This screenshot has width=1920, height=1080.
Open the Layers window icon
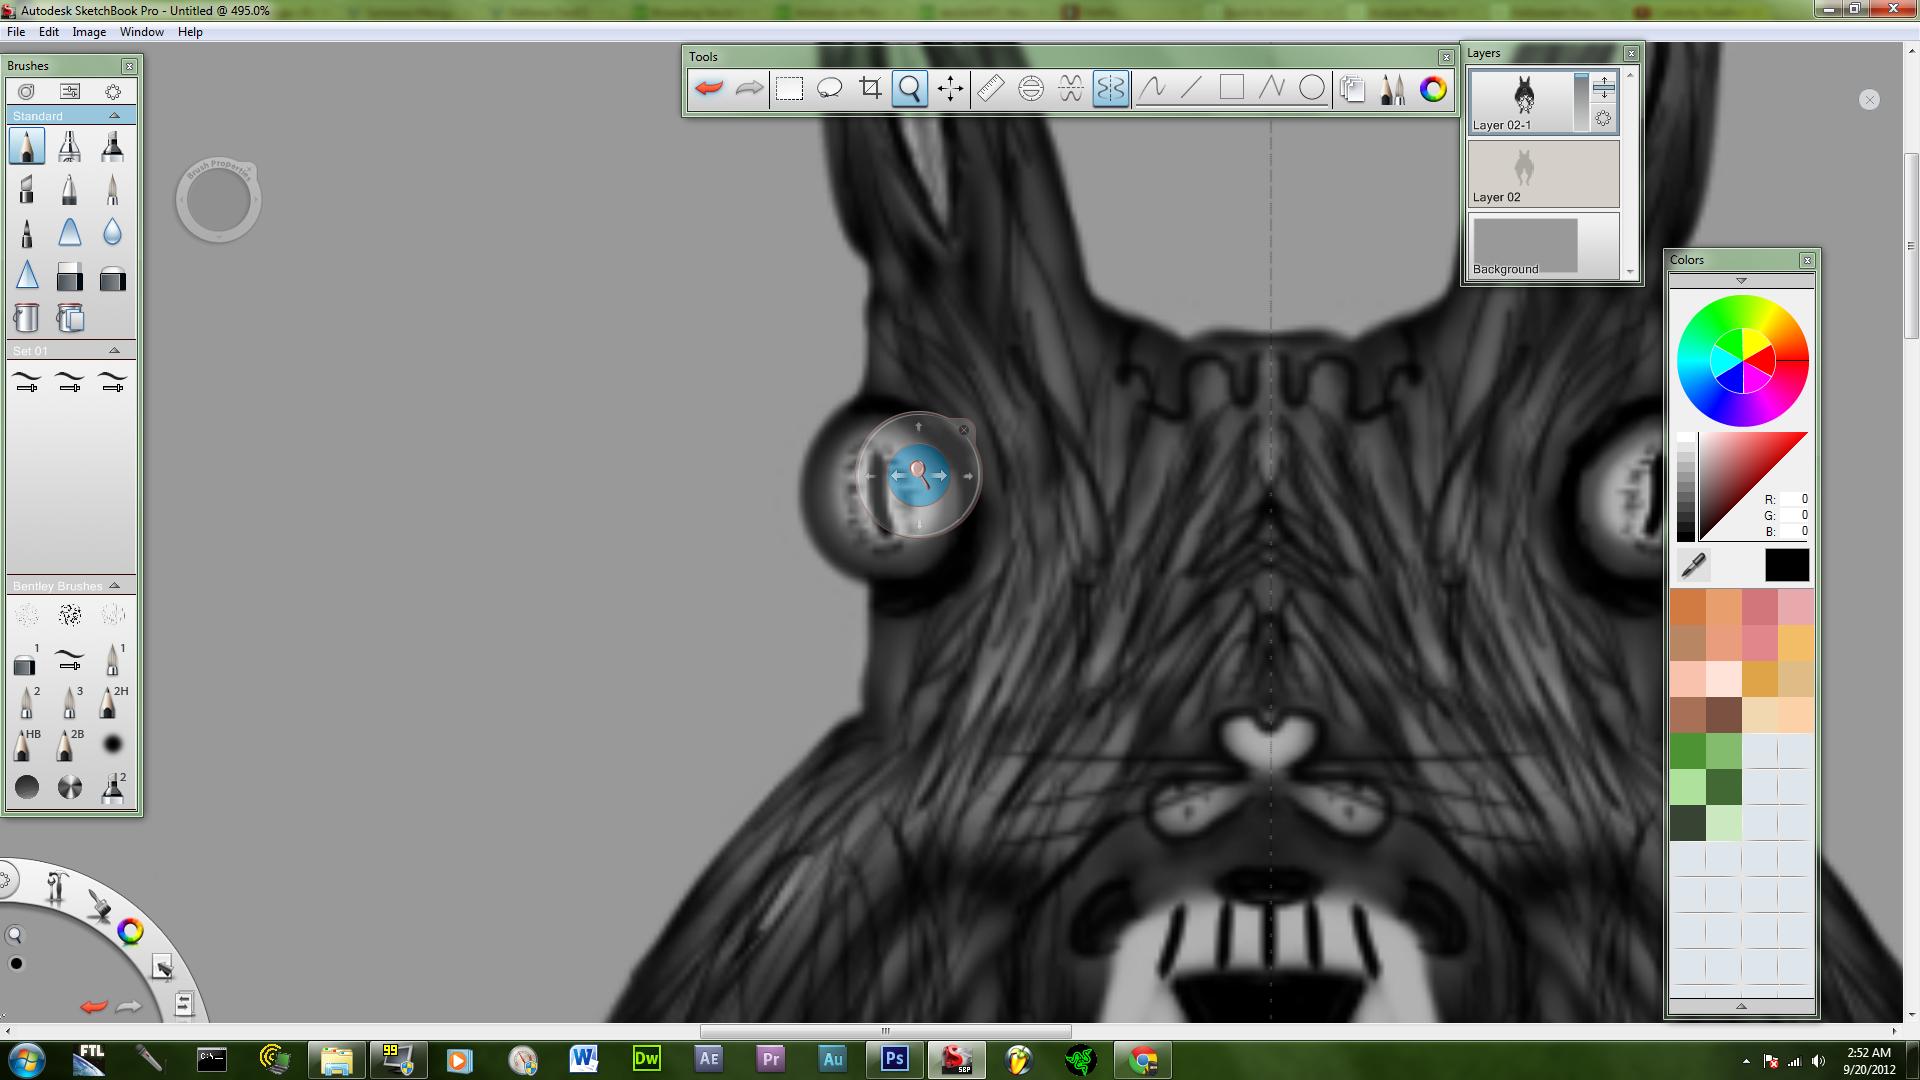click(x=1353, y=88)
